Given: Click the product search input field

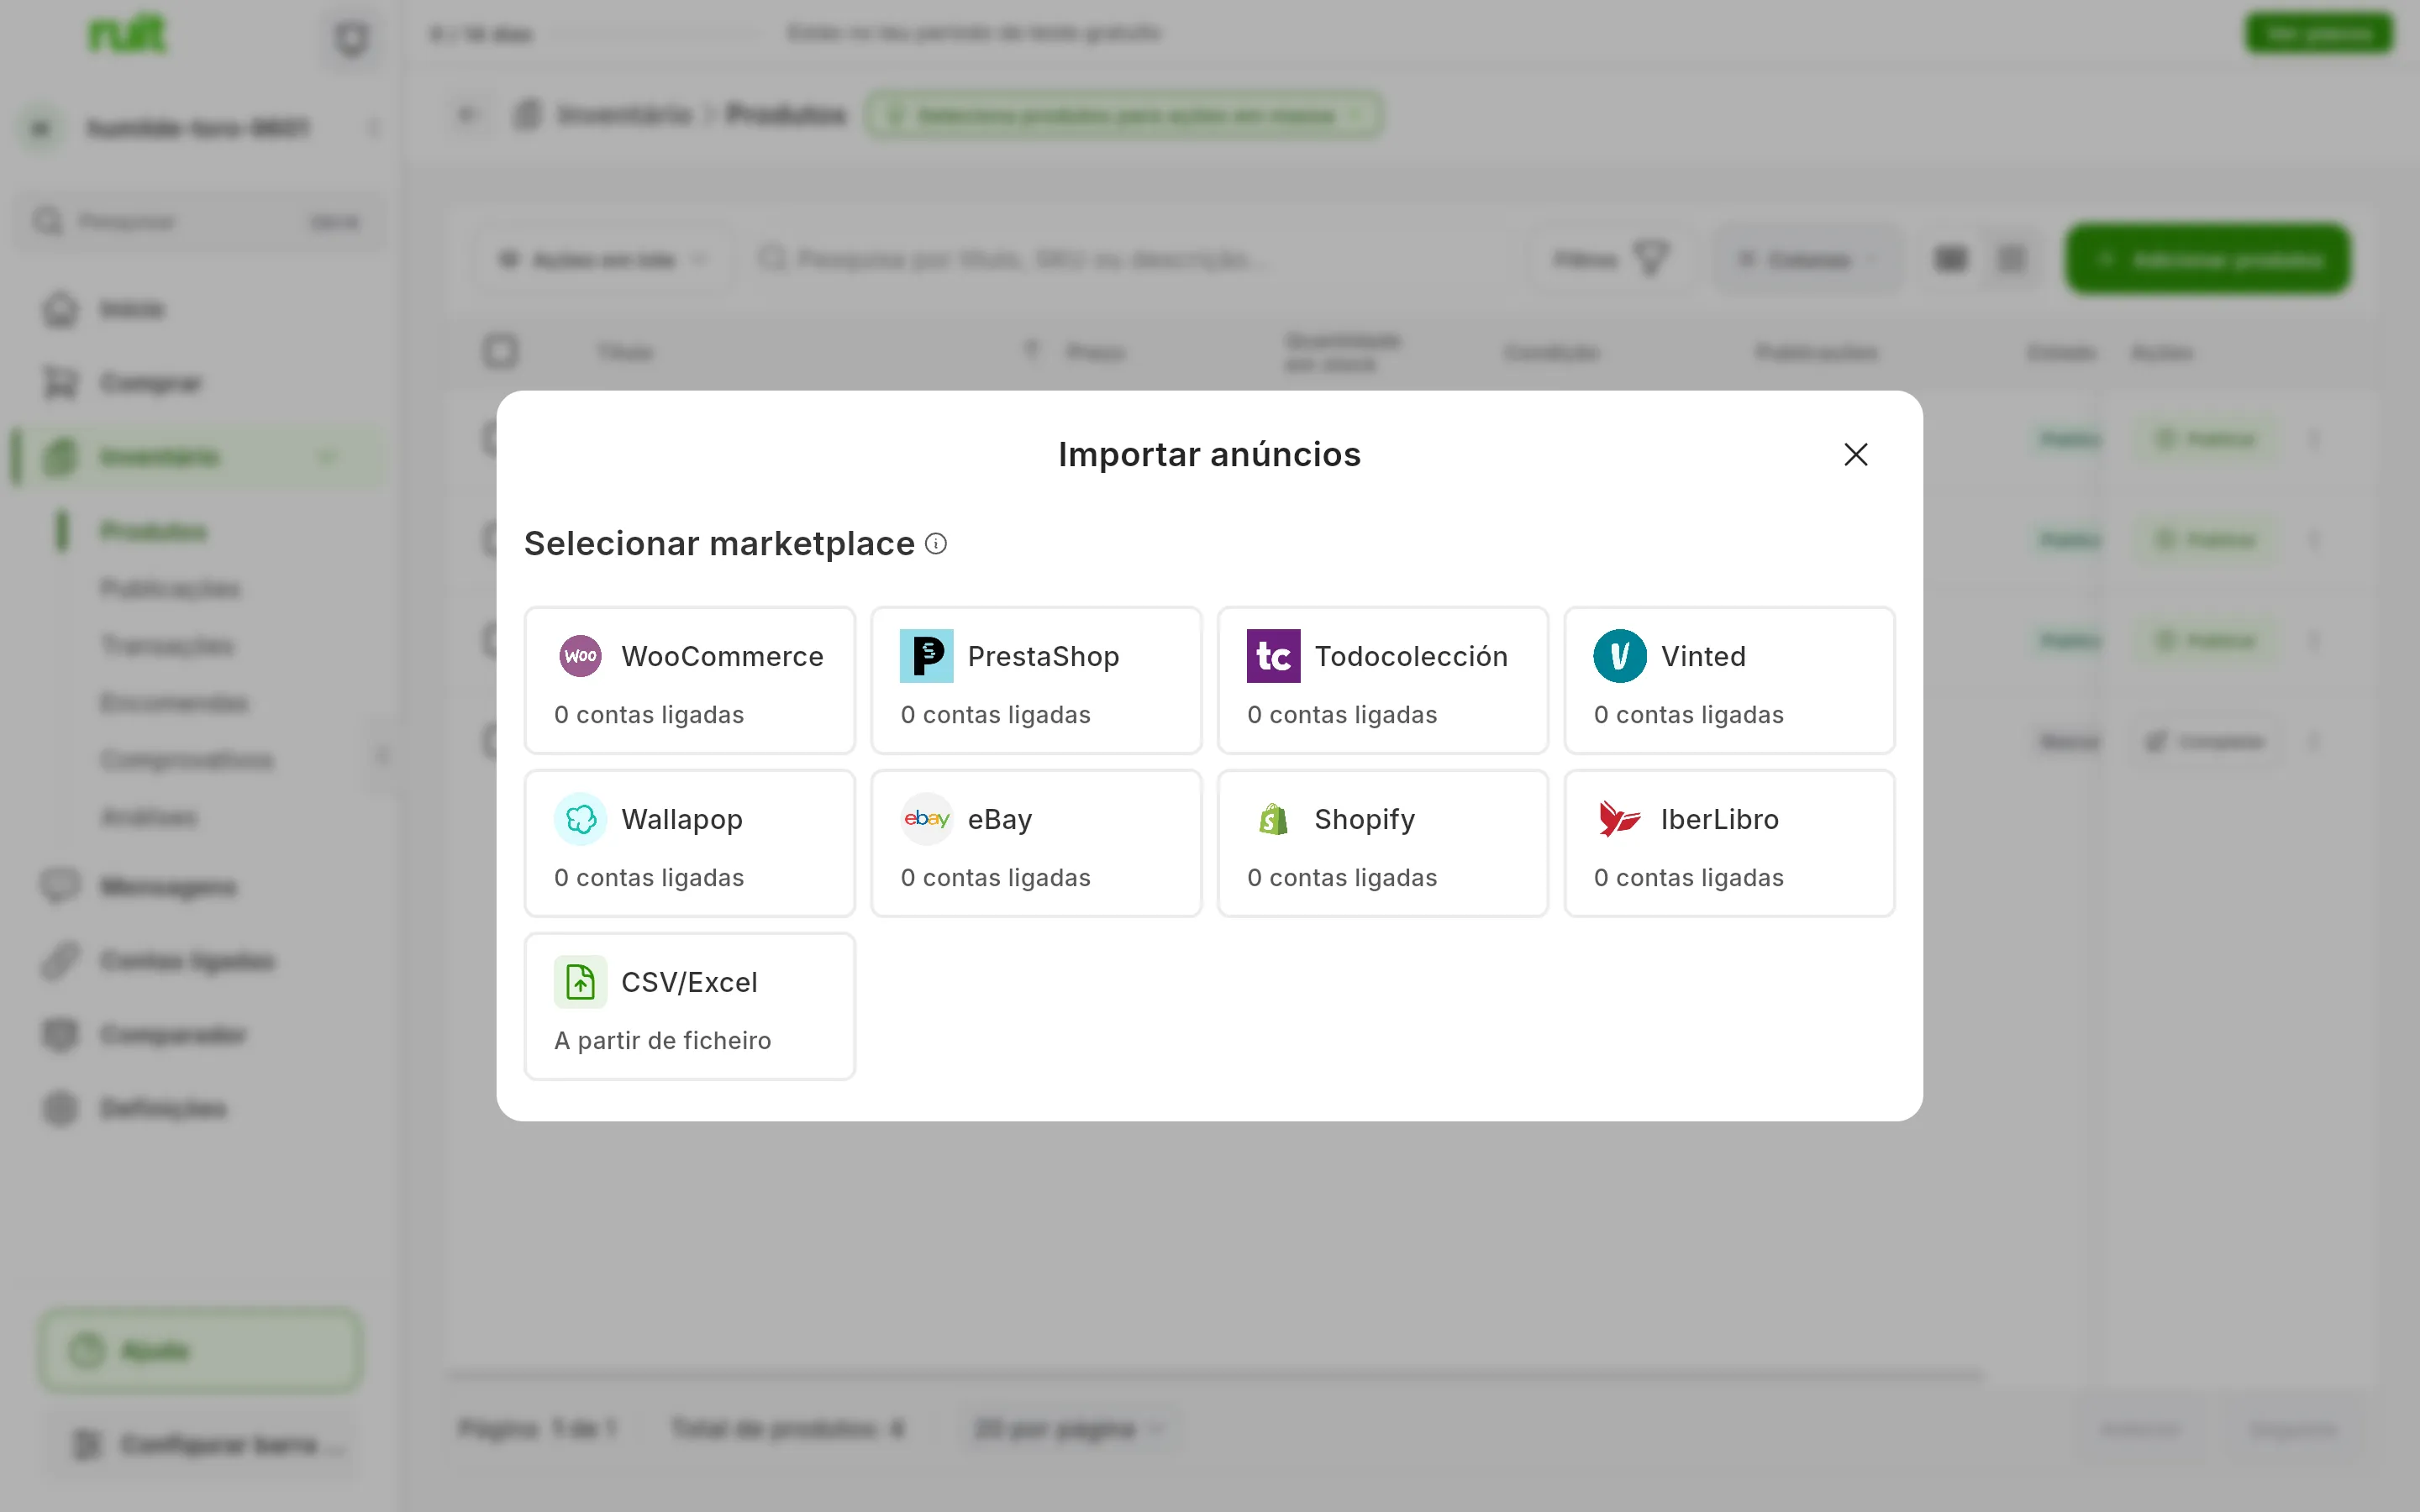Looking at the screenshot, I should coord(1130,260).
